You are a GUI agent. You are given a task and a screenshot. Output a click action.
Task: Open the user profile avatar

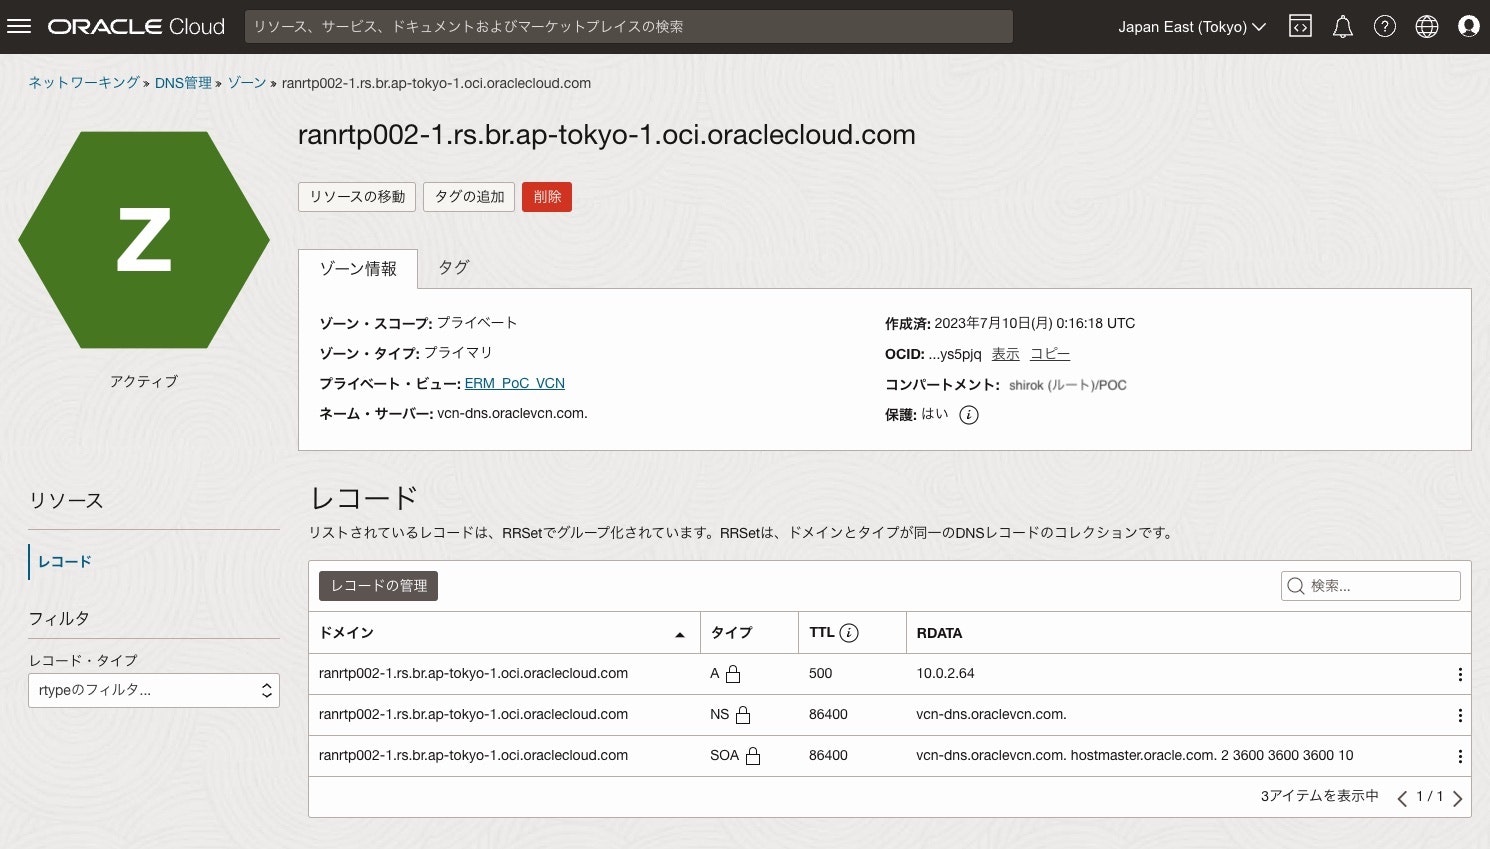point(1468,27)
